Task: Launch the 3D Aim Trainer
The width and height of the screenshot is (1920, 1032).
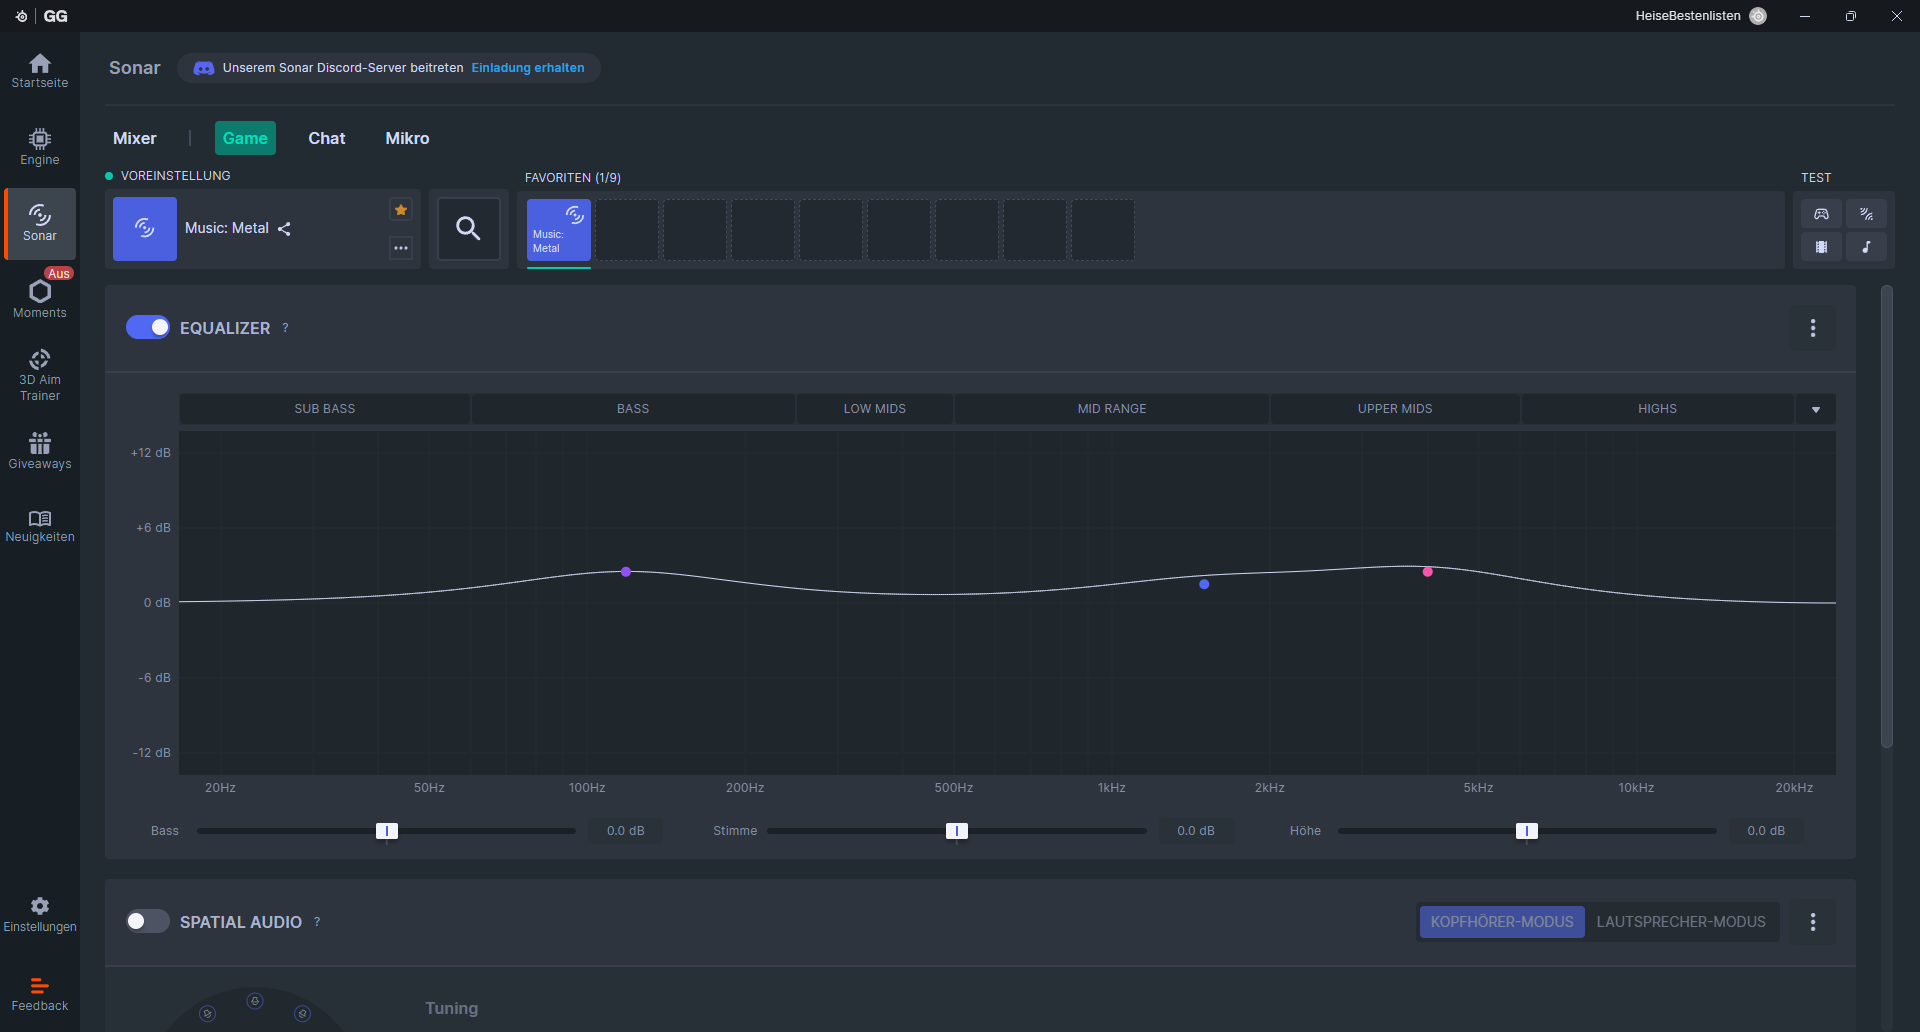Action: pyautogui.click(x=40, y=375)
